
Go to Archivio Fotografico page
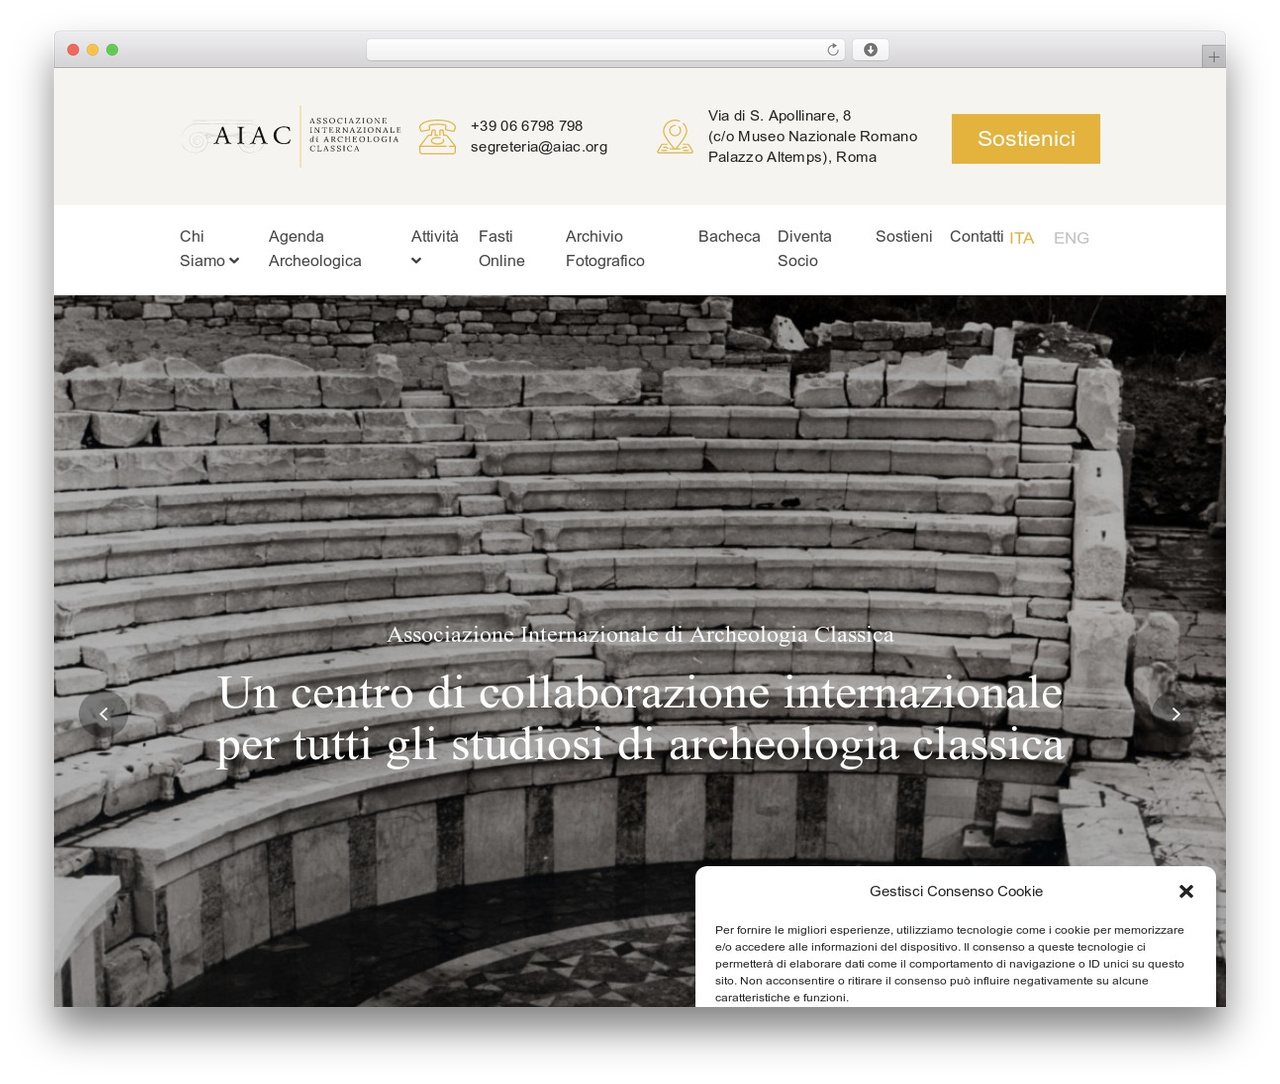click(x=605, y=248)
